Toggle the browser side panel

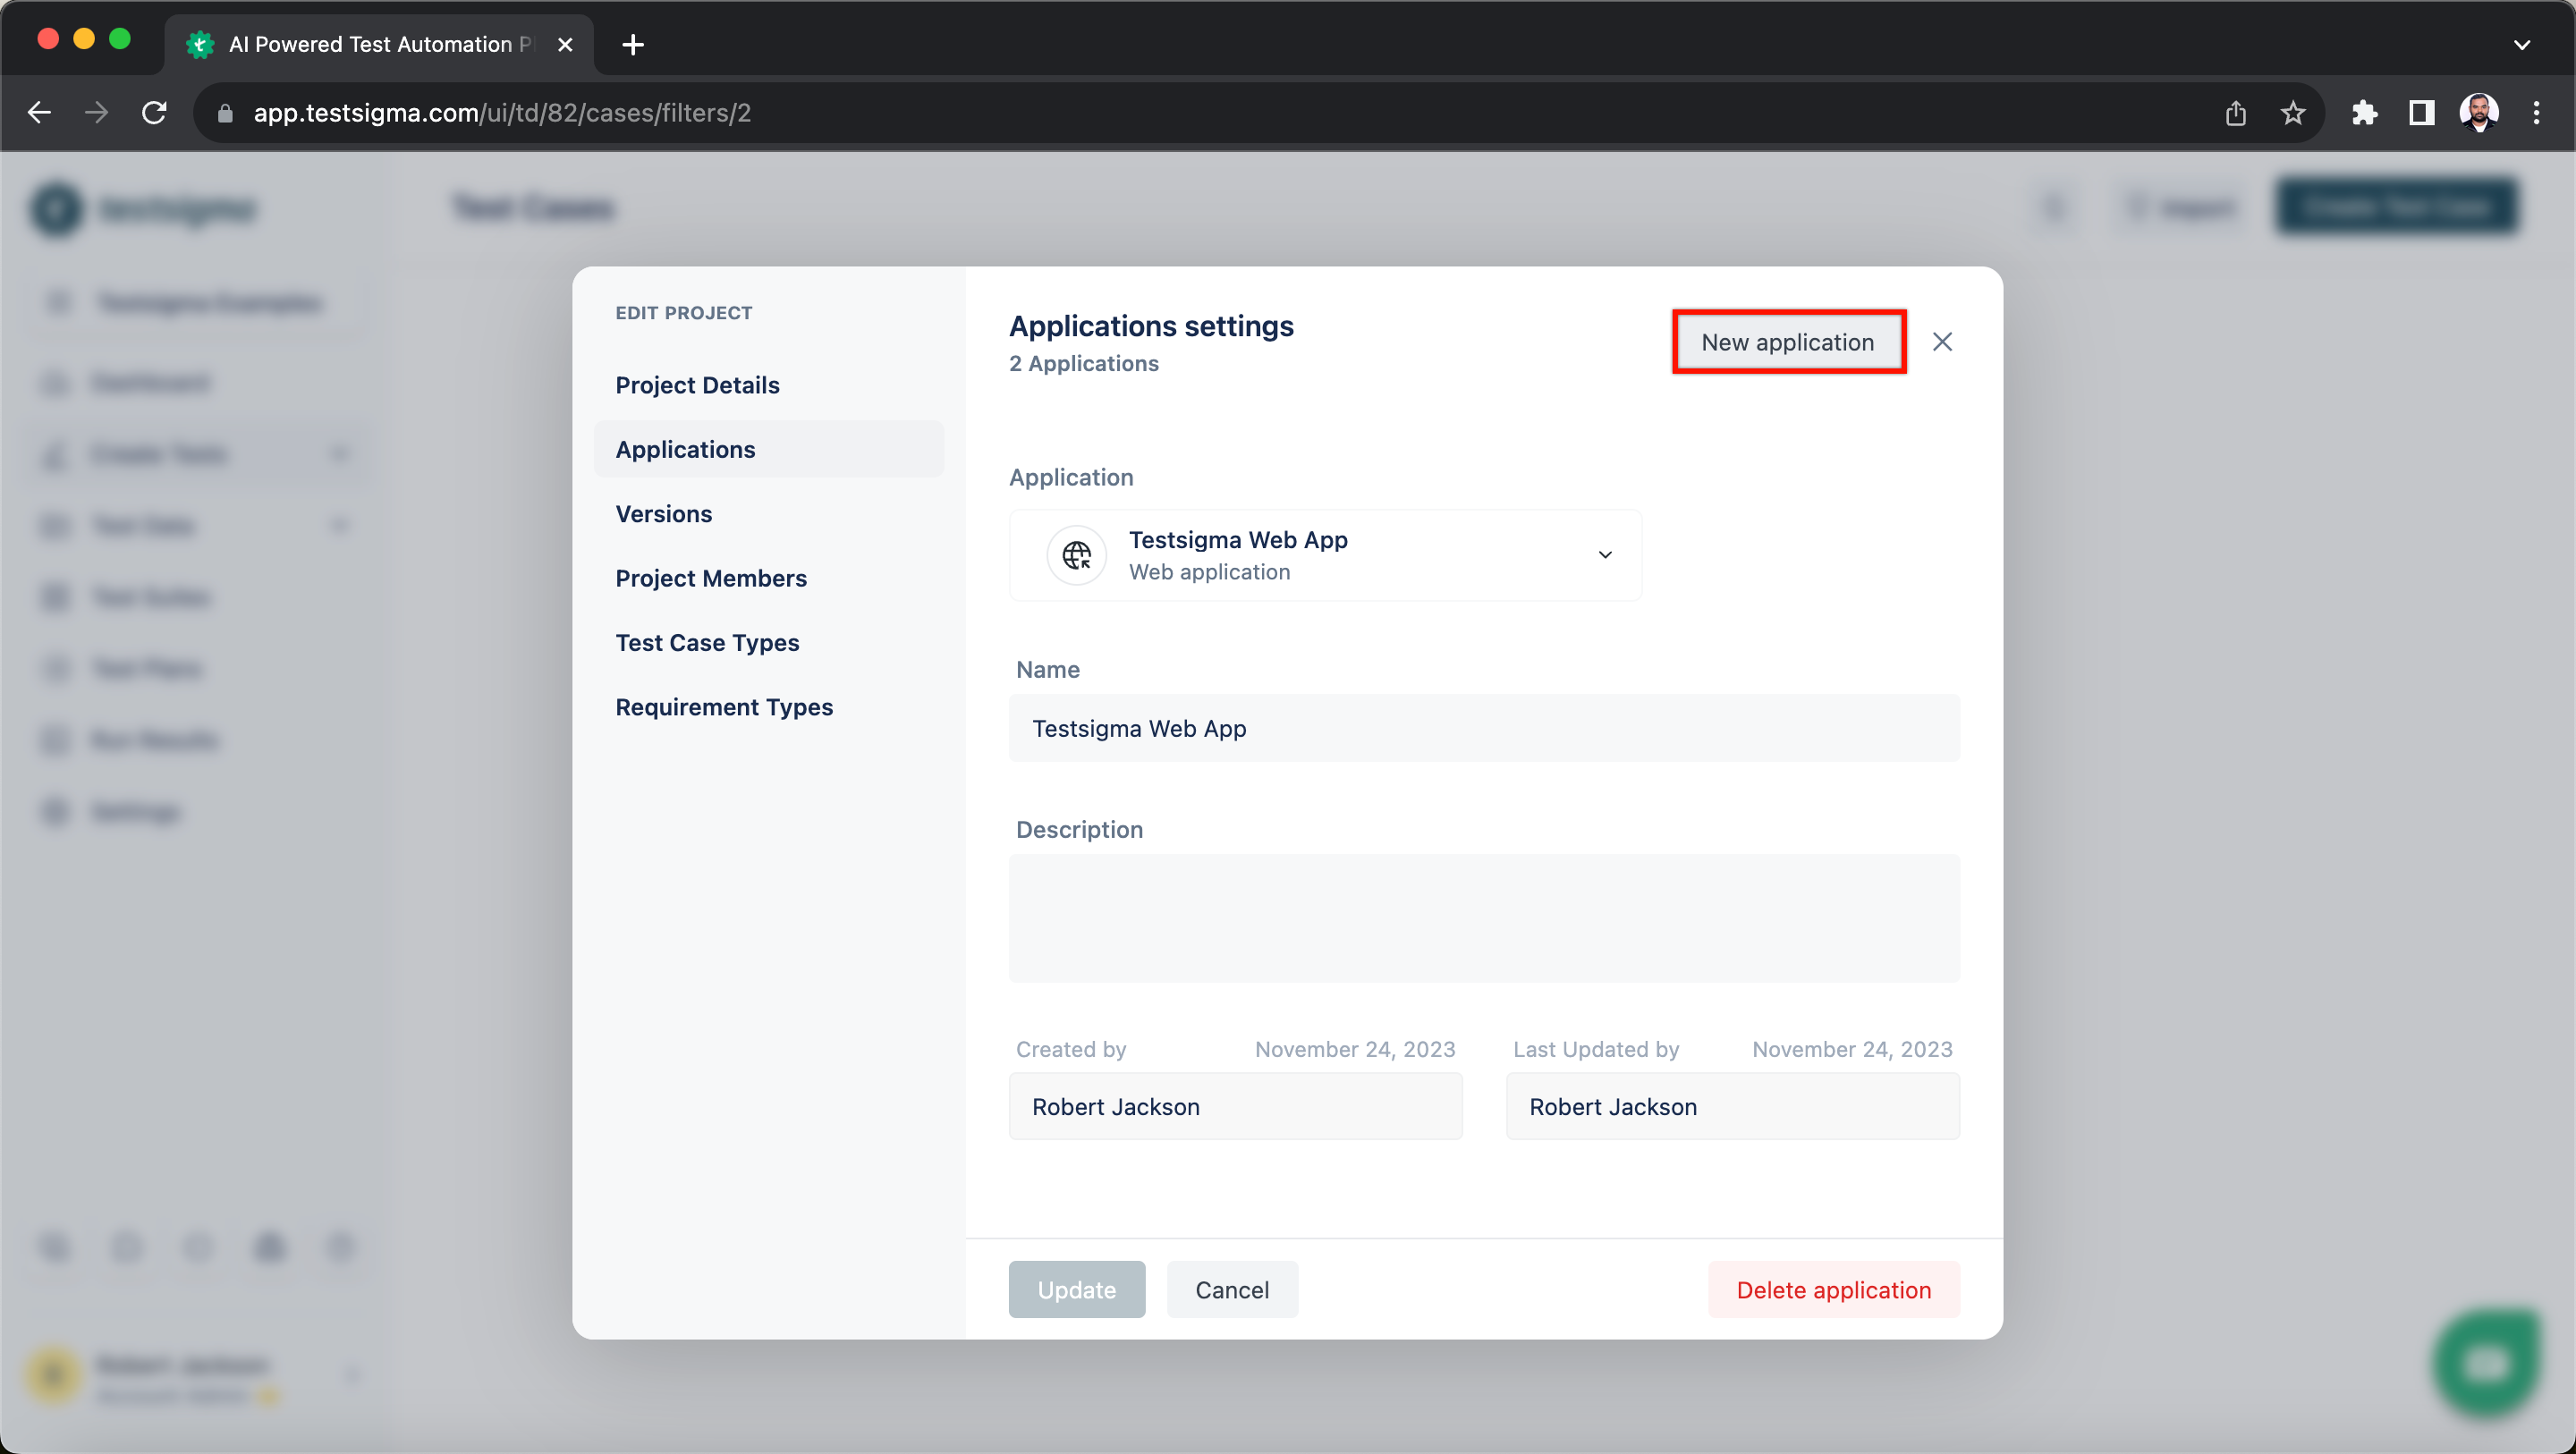pos(2421,113)
